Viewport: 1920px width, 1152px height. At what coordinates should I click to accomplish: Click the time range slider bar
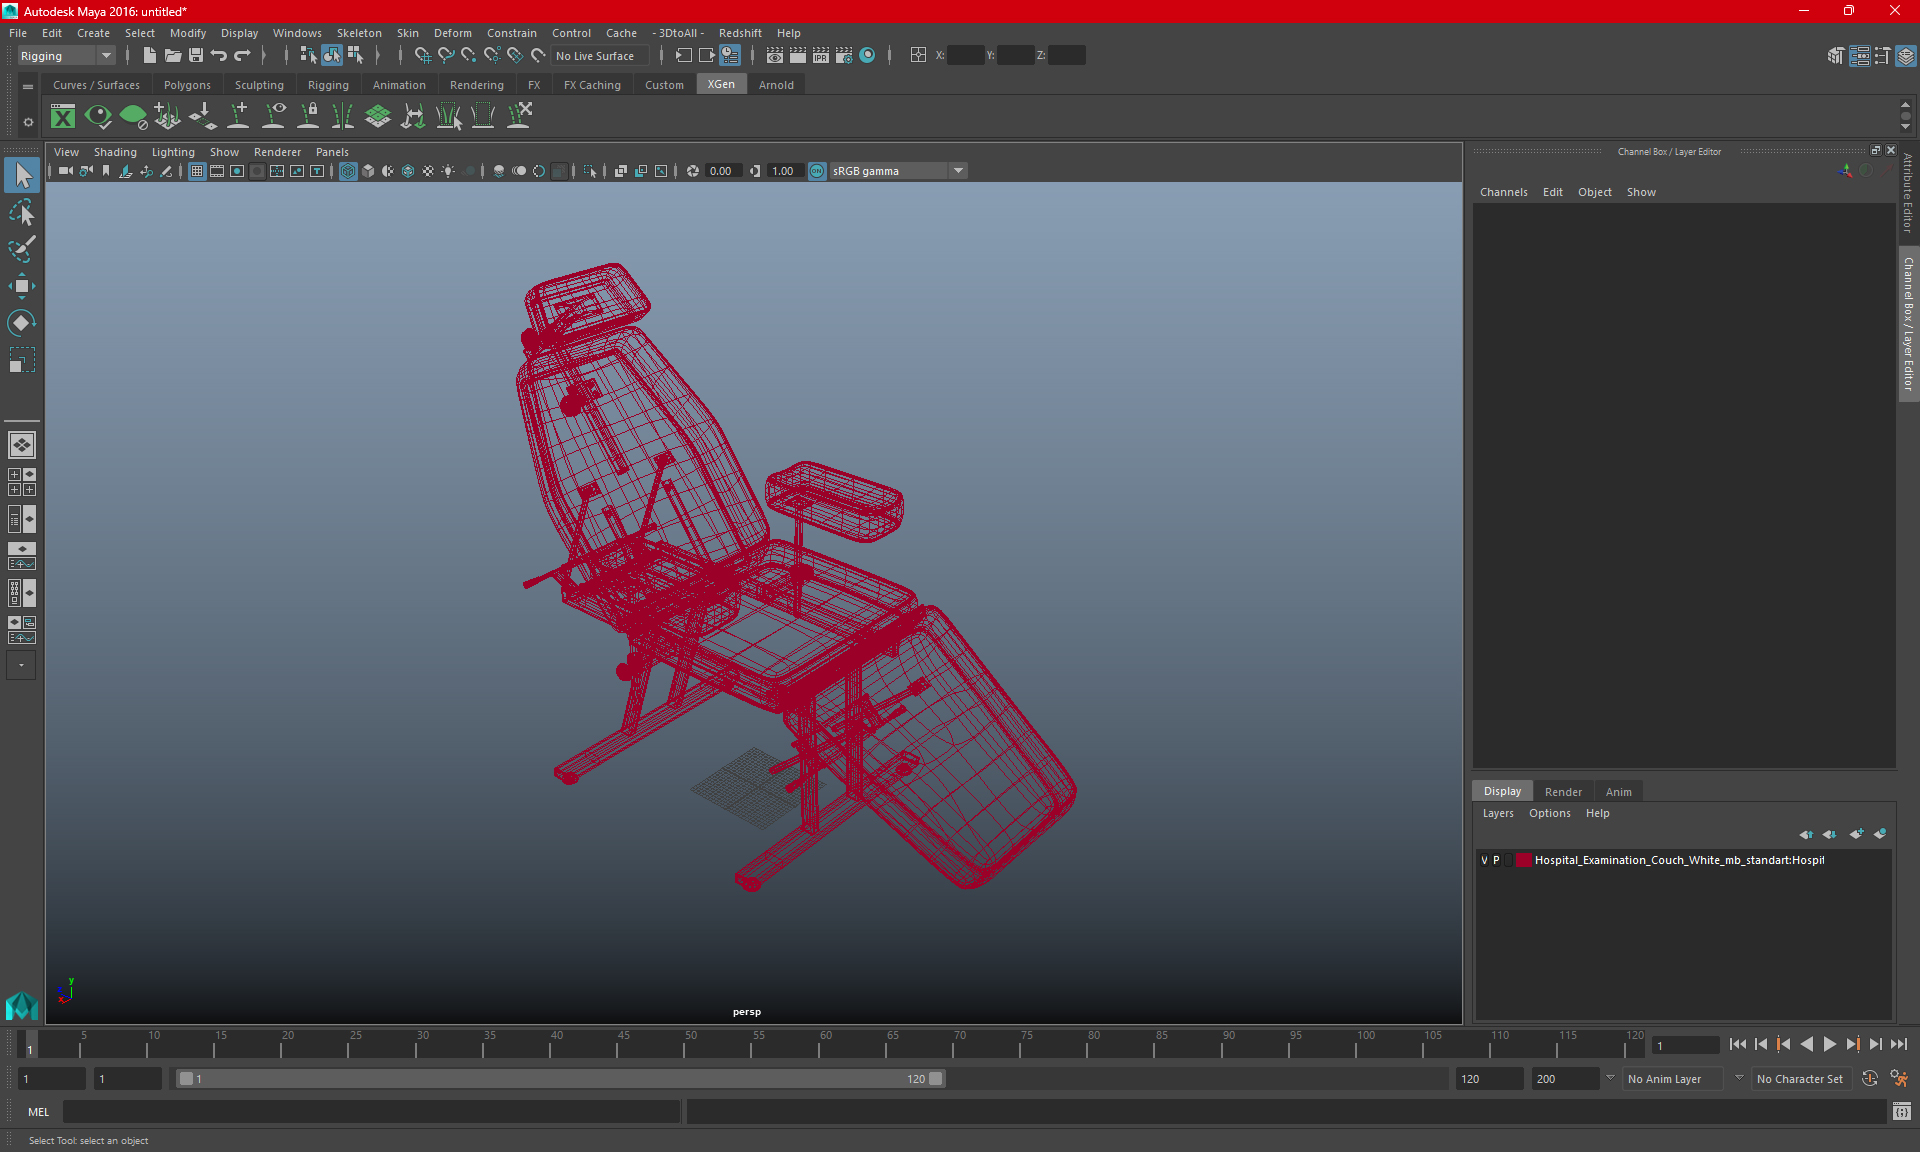point(560,1079)
